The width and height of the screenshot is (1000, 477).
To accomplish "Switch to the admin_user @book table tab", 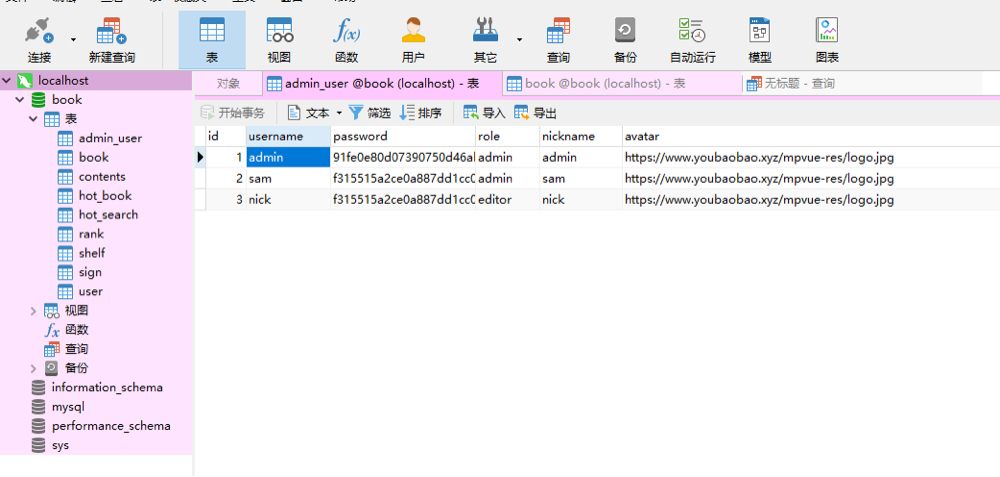I will coord(382,84).
